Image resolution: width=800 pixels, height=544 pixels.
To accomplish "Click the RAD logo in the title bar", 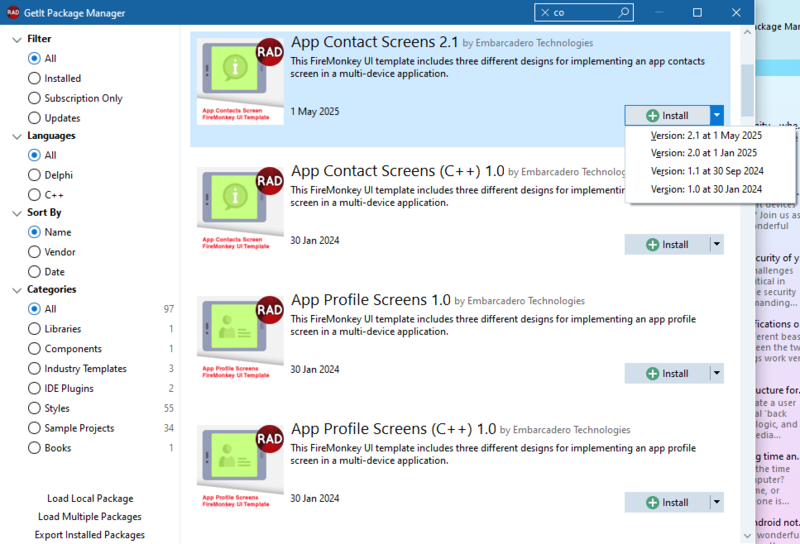I will [x=13, y=12].
